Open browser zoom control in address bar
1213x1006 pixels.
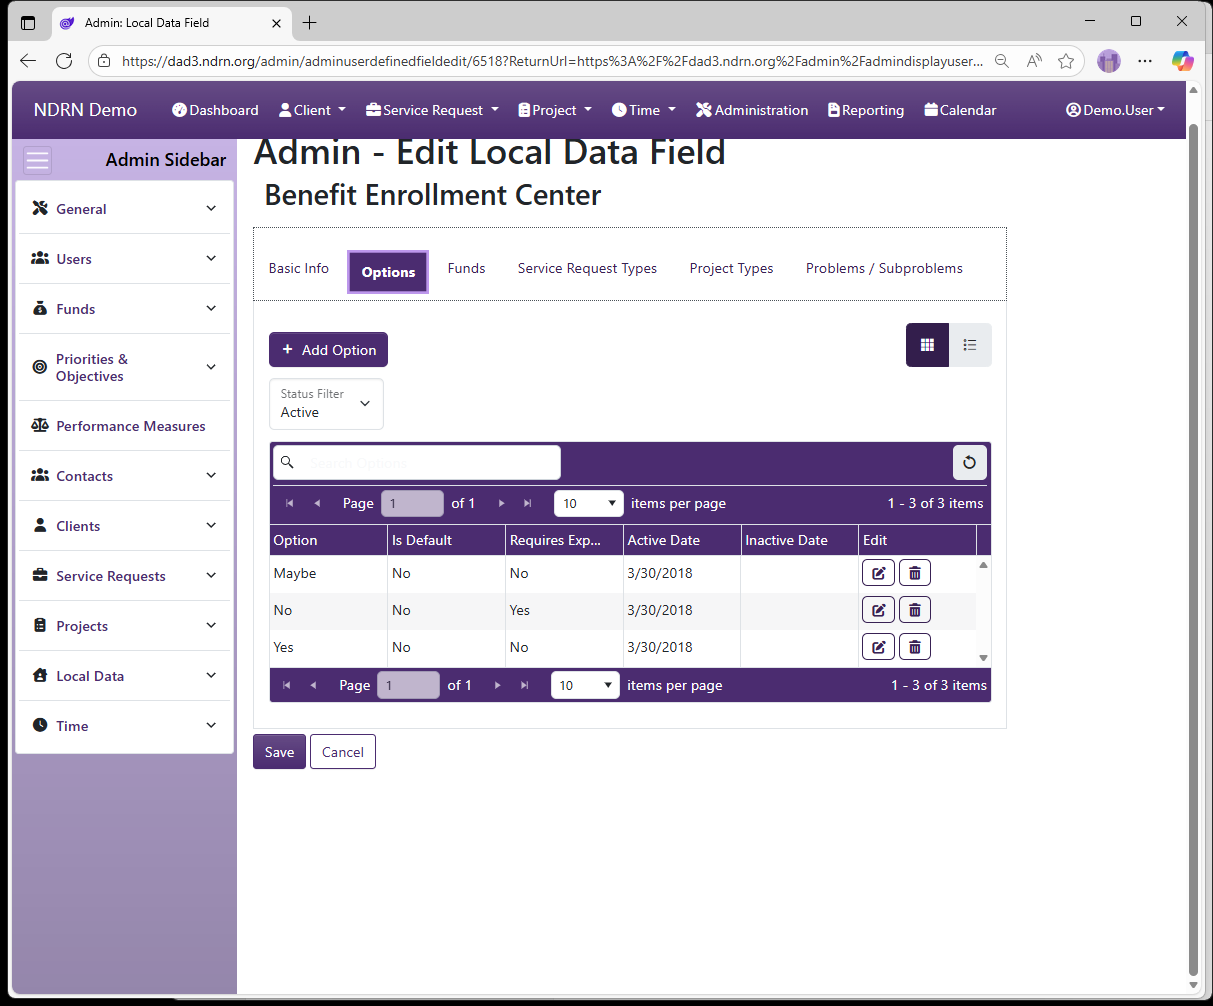pos(1002,61)
